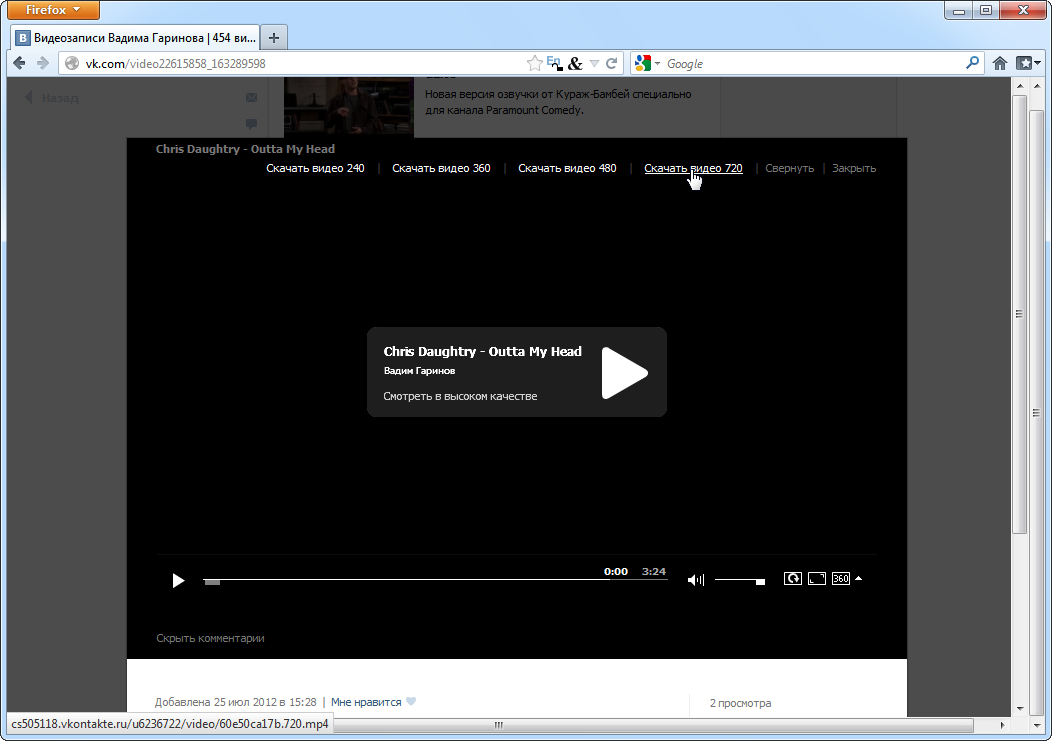Open author Вадим Гаринов in overlay
Screen dimensions: 1052x741
point(419,370)
